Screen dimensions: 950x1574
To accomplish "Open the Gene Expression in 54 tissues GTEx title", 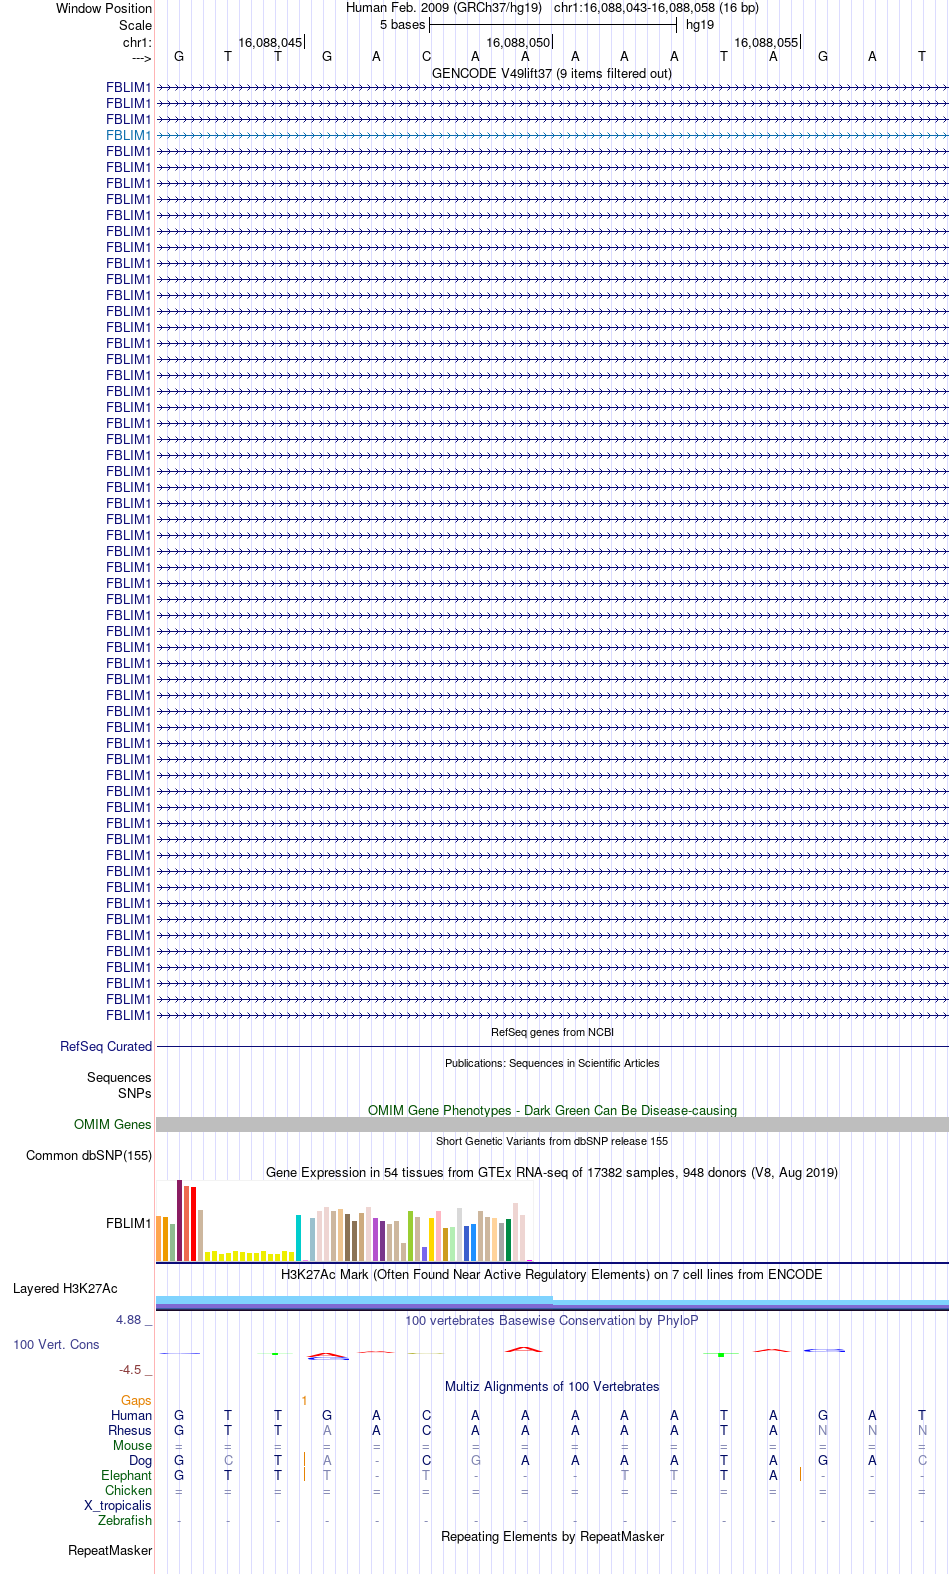I will [552, 1172].
